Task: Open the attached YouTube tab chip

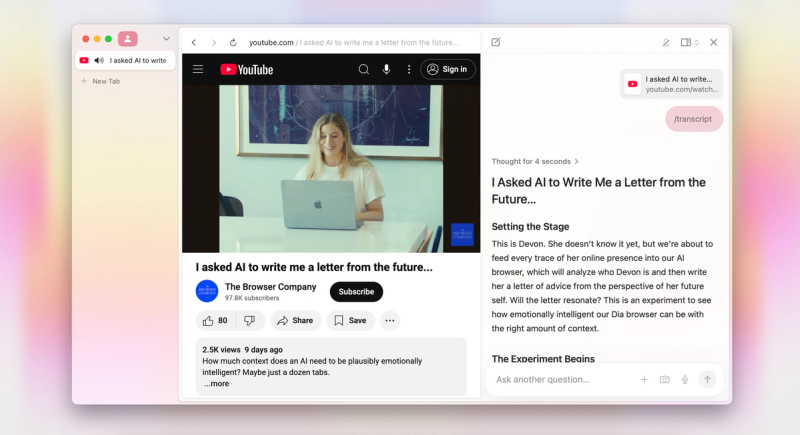Action: click(x=671, y=84)
